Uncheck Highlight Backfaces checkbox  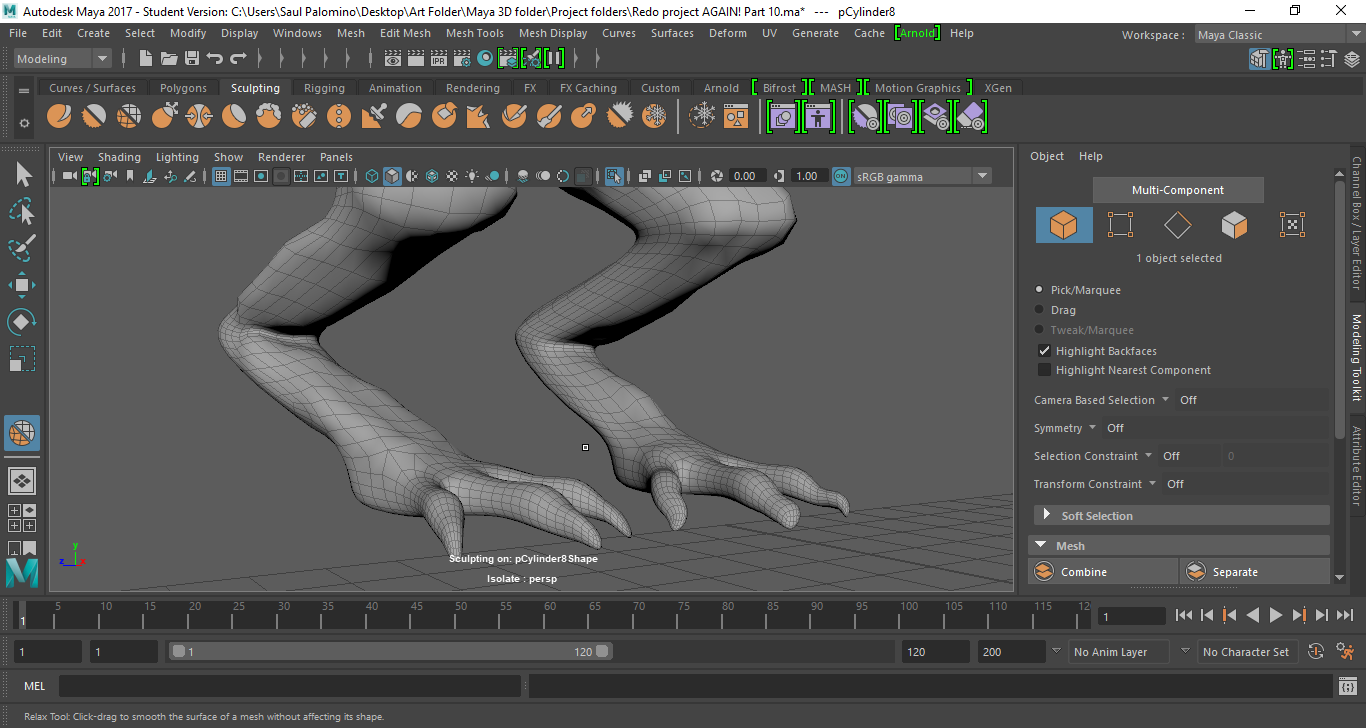point(1044,351)
